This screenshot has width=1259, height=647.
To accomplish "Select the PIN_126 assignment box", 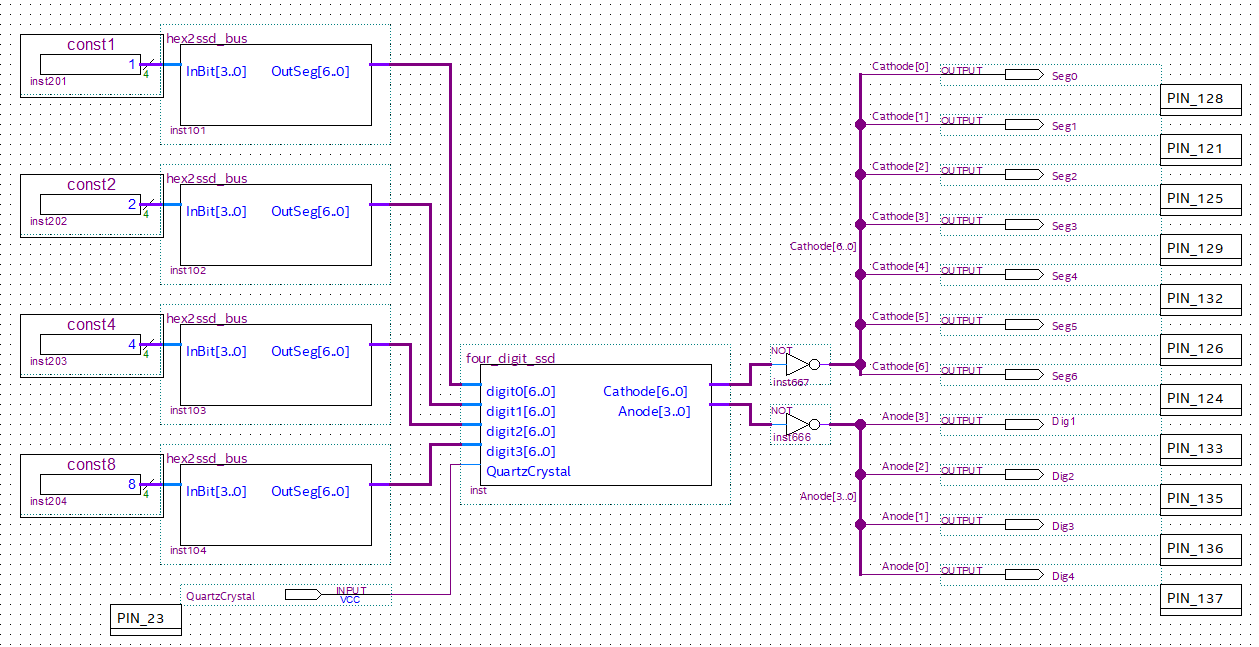I will click(1201, 349).
